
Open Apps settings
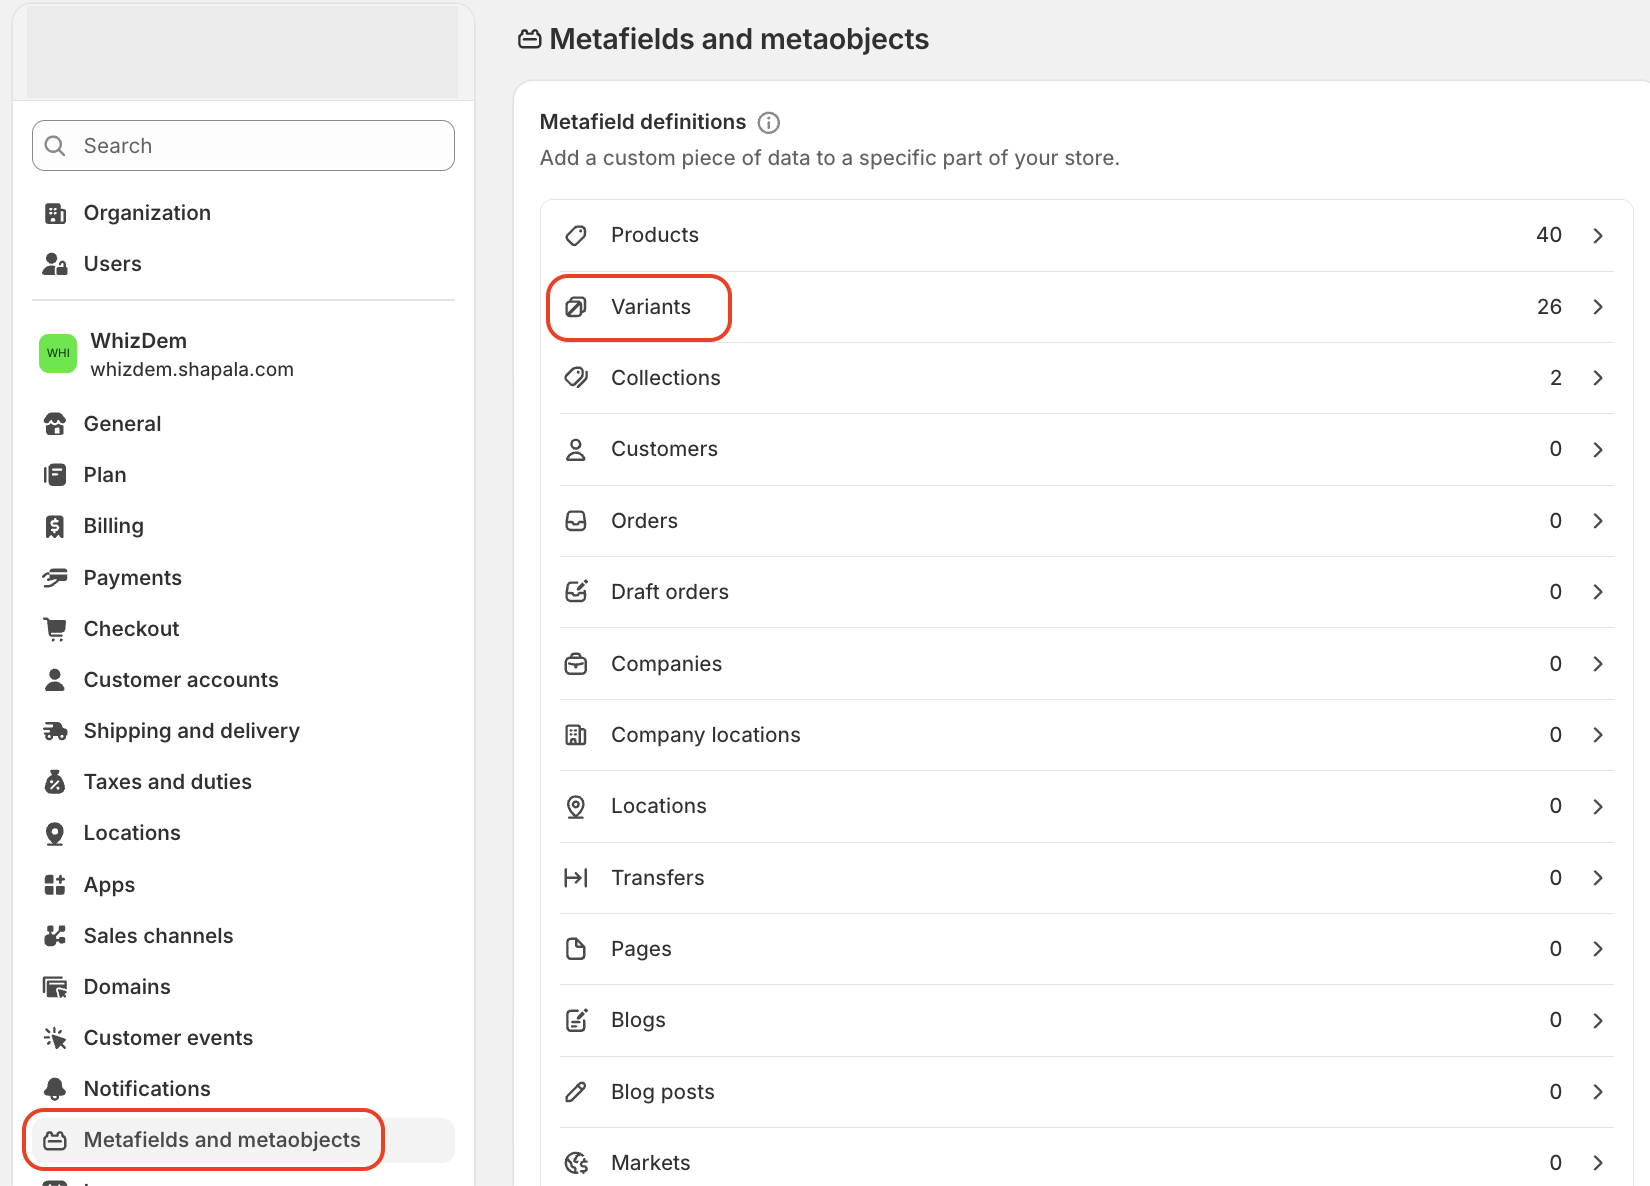point(243,885)
